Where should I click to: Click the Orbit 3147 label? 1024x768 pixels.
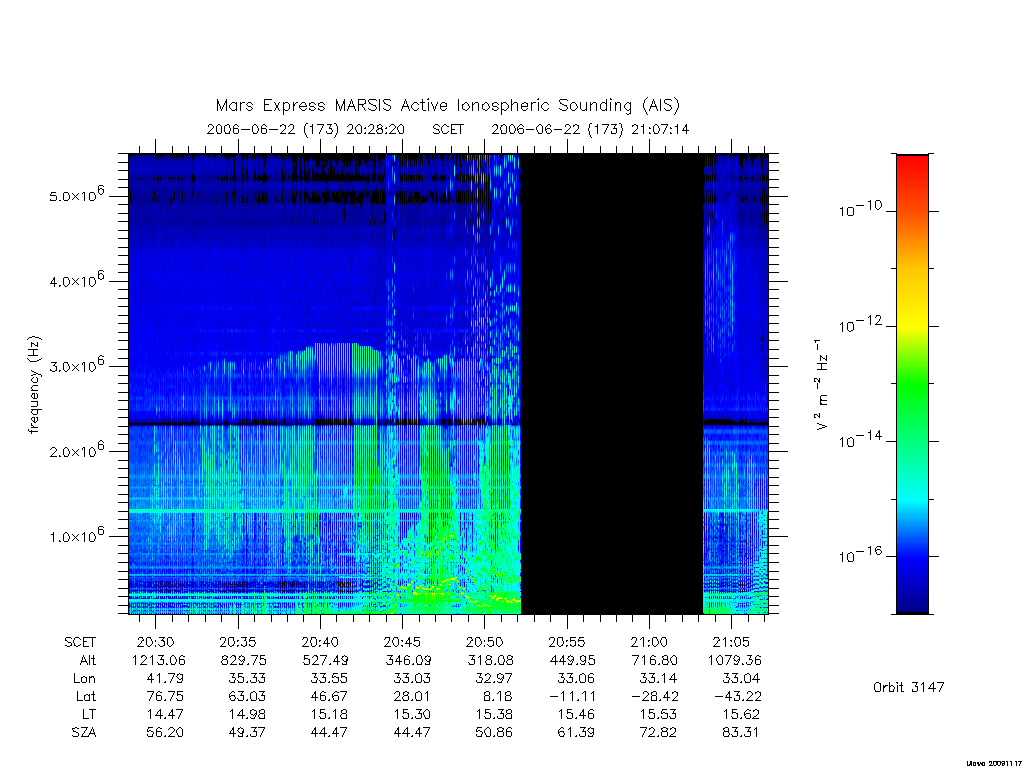tap(908, 687)
